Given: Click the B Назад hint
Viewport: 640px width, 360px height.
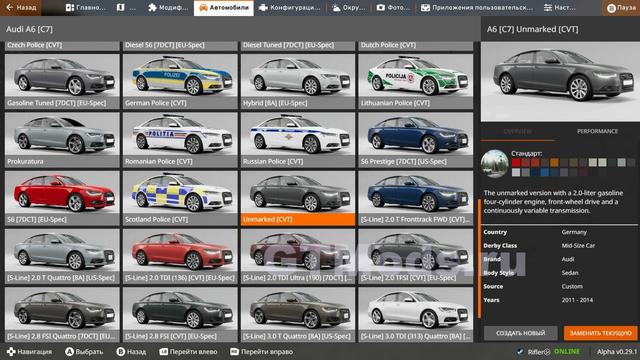Looking at the screenshot, I should click(131, 351).
